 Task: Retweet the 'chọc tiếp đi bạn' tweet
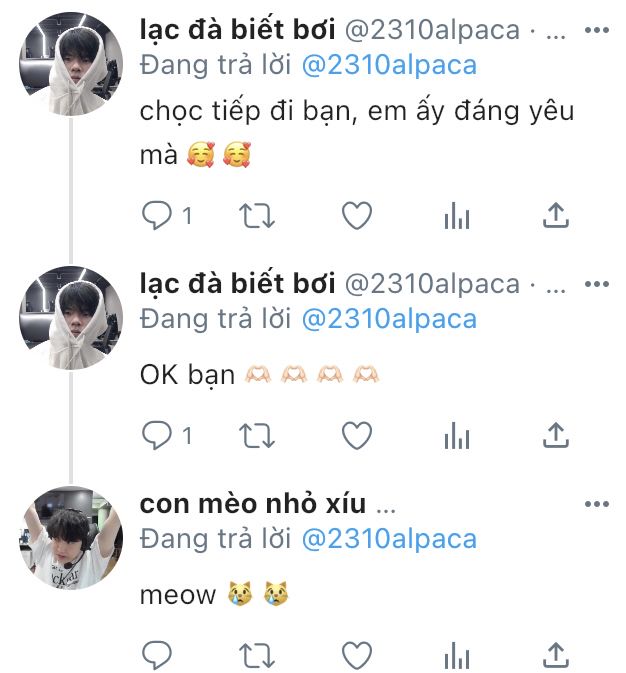[x=257, y=215]
